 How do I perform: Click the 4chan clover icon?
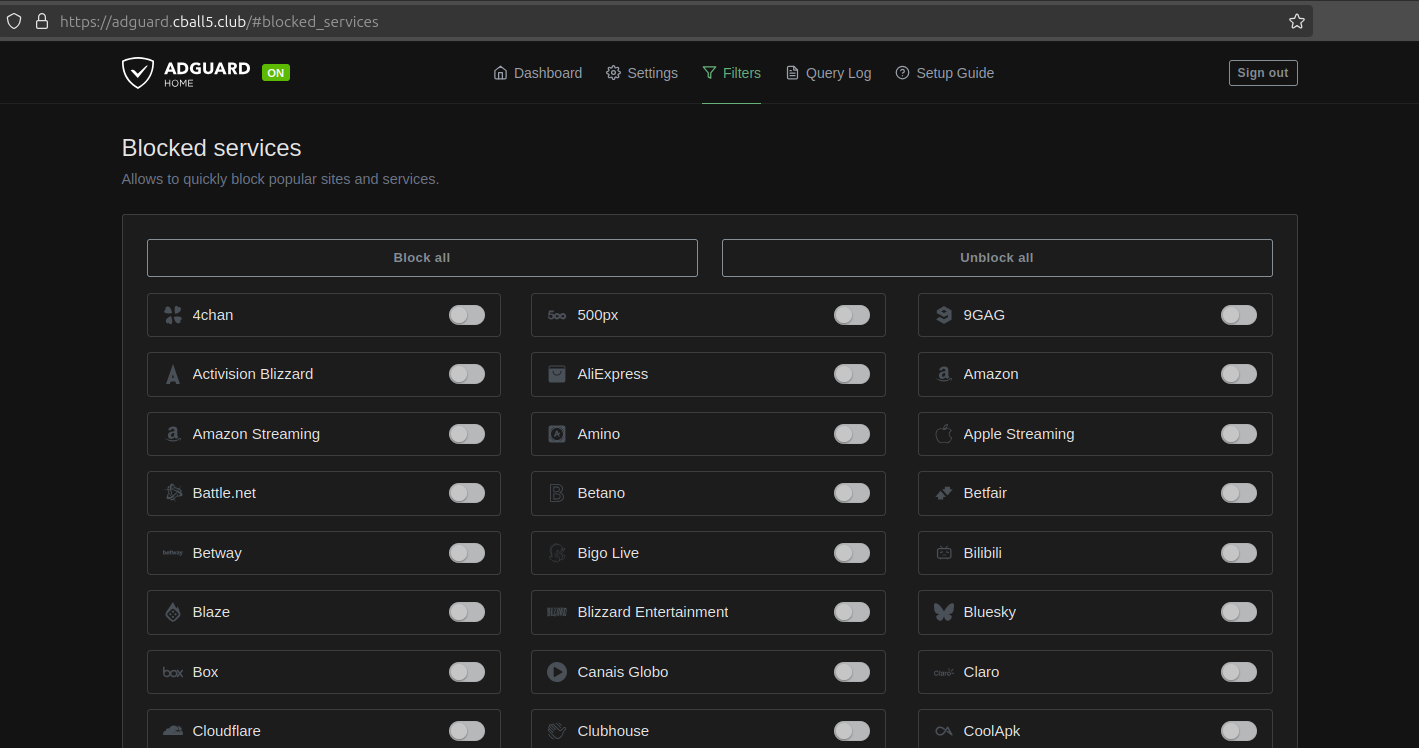(173, 315)
